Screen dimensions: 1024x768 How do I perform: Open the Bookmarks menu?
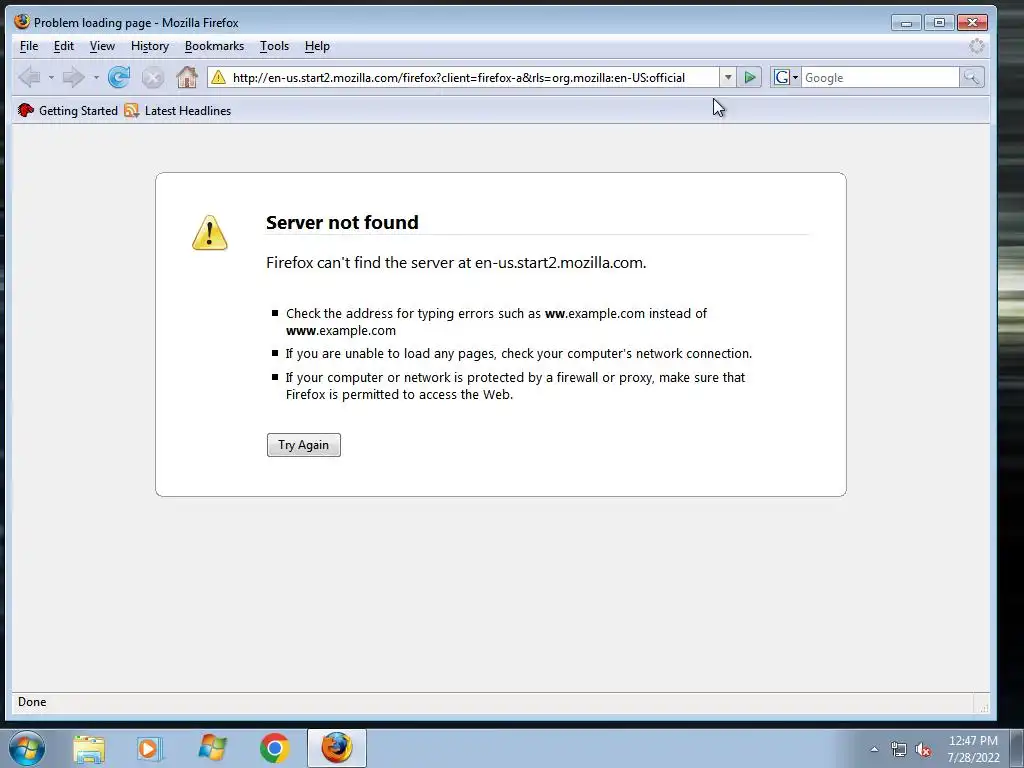pos(214,46)
